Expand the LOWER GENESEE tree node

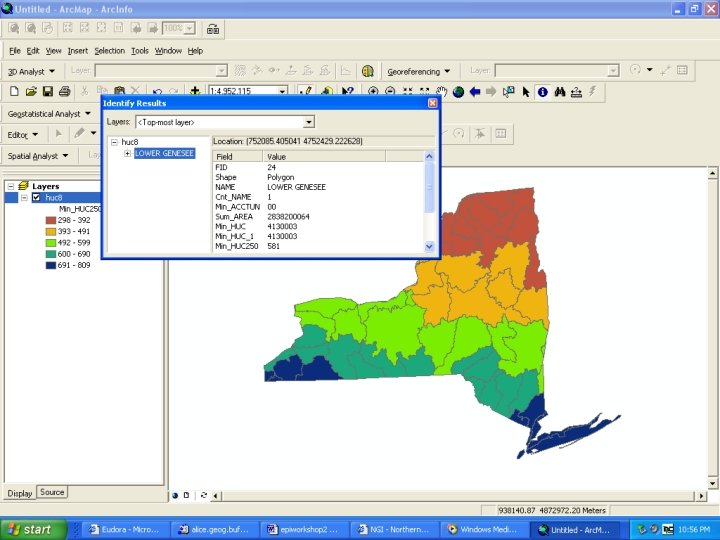(128, 153)
